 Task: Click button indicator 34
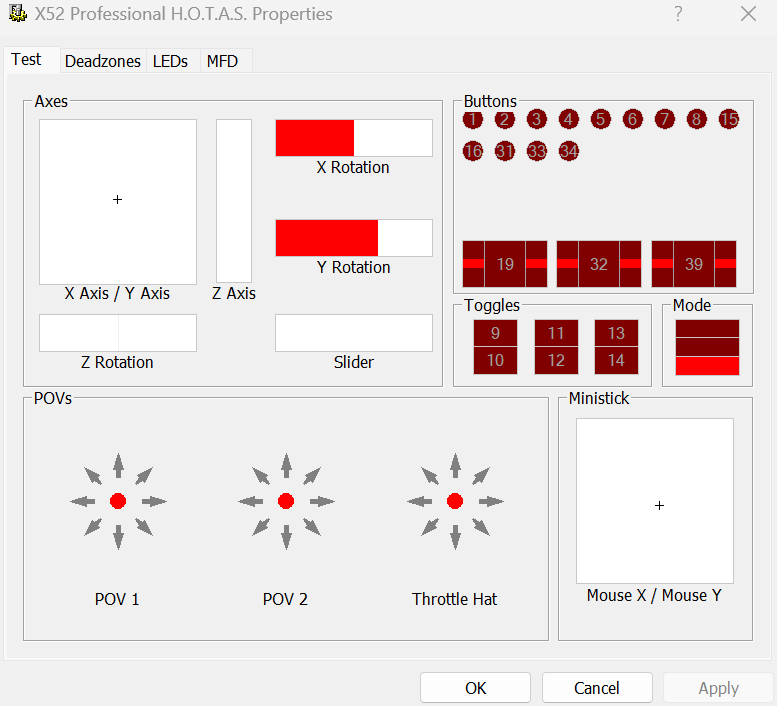click(x=568, y=151)
